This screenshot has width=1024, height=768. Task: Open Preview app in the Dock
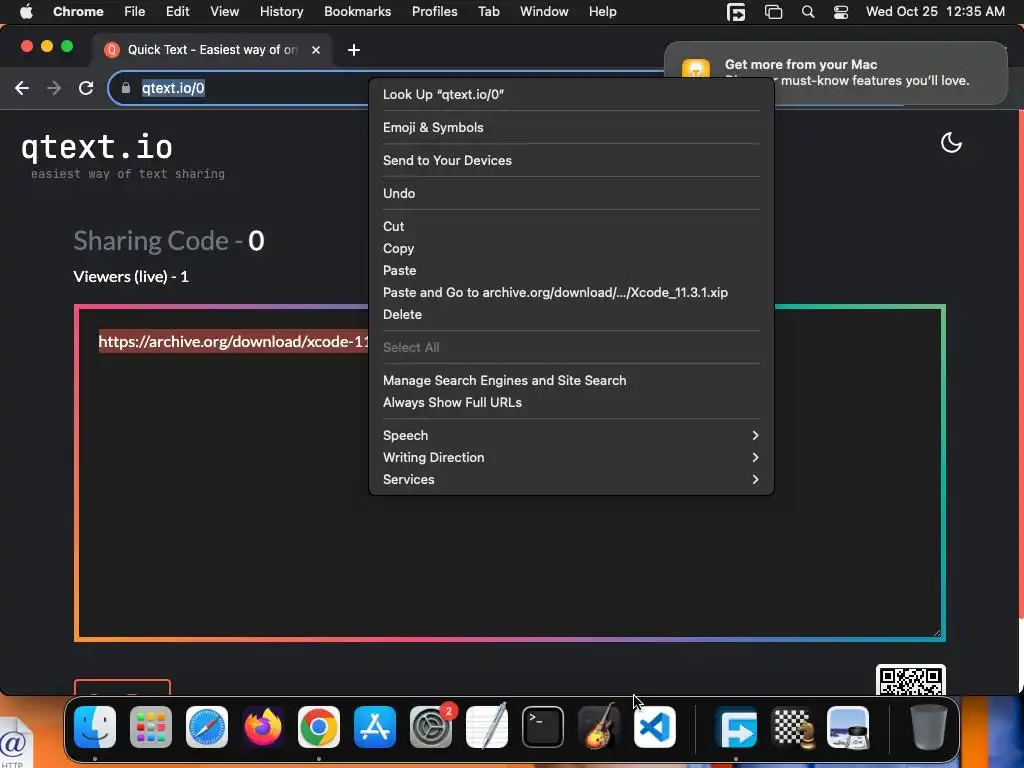pos(848,727)
